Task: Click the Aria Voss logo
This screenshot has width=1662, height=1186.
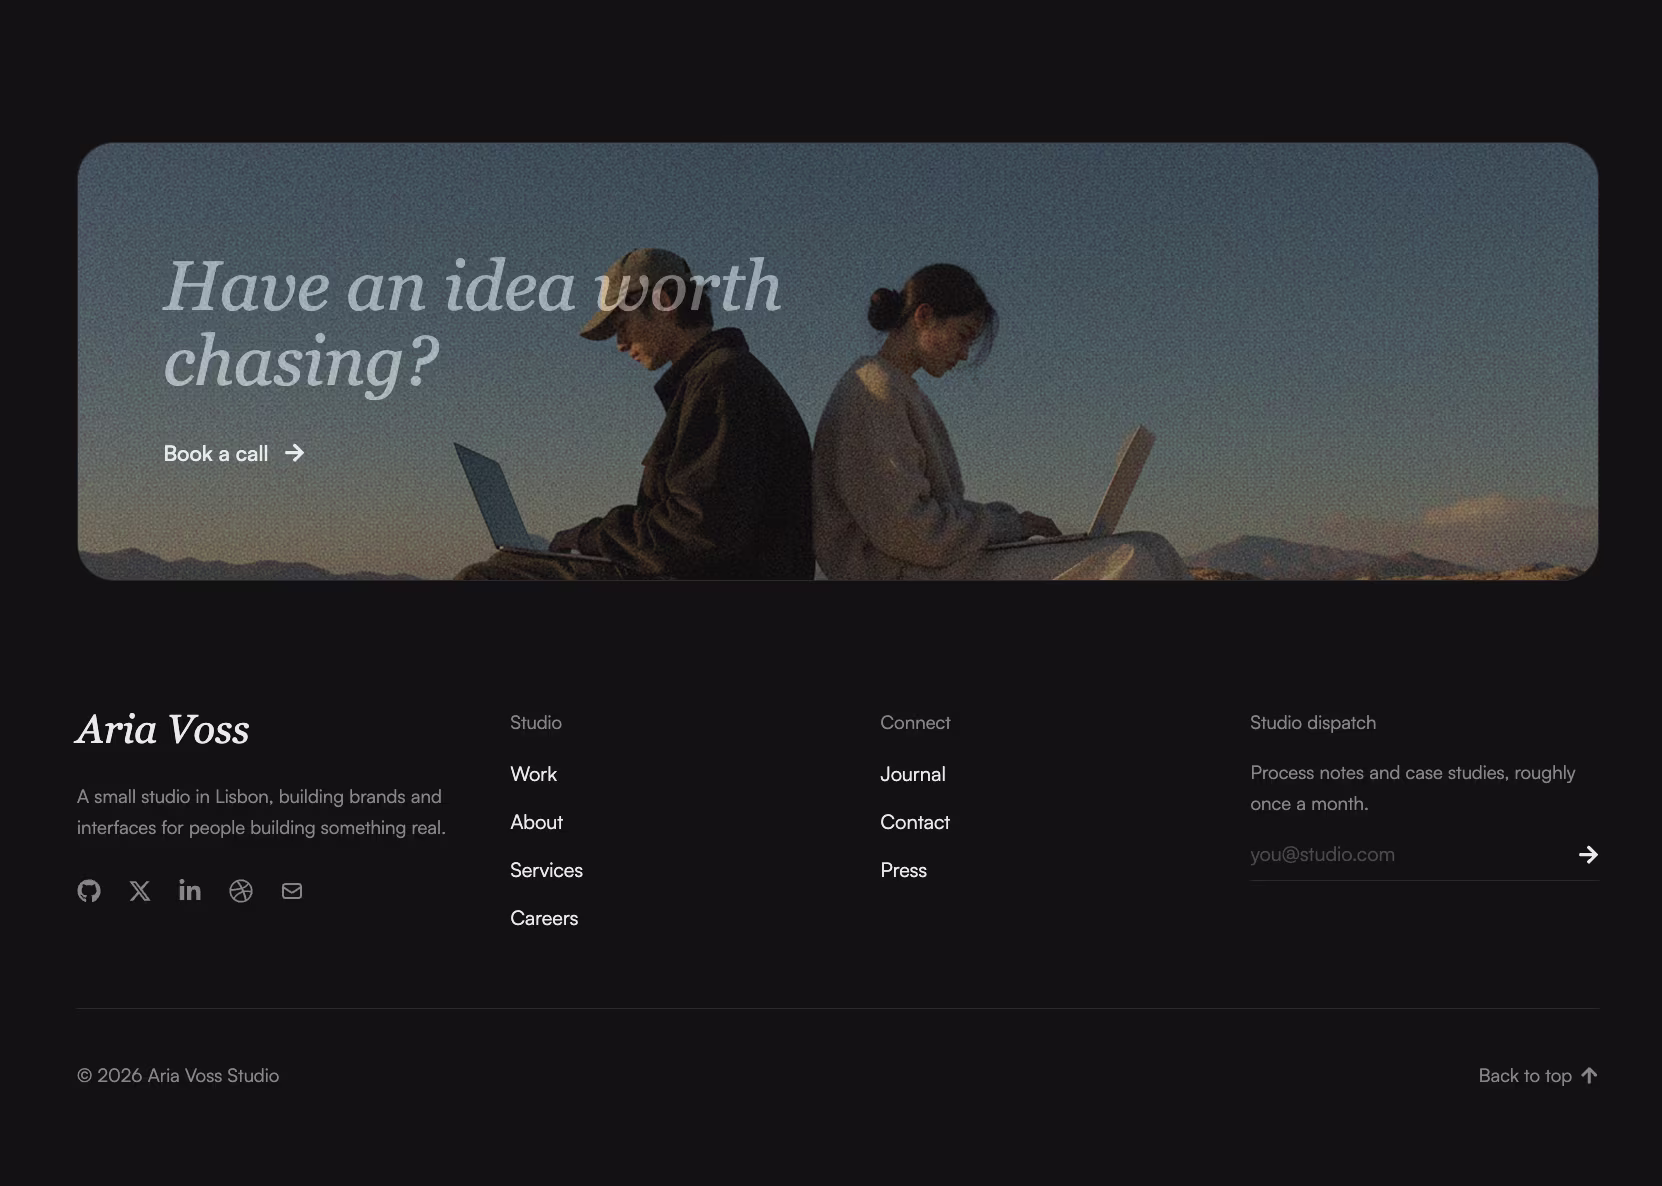Action: [x=163, y=729]
